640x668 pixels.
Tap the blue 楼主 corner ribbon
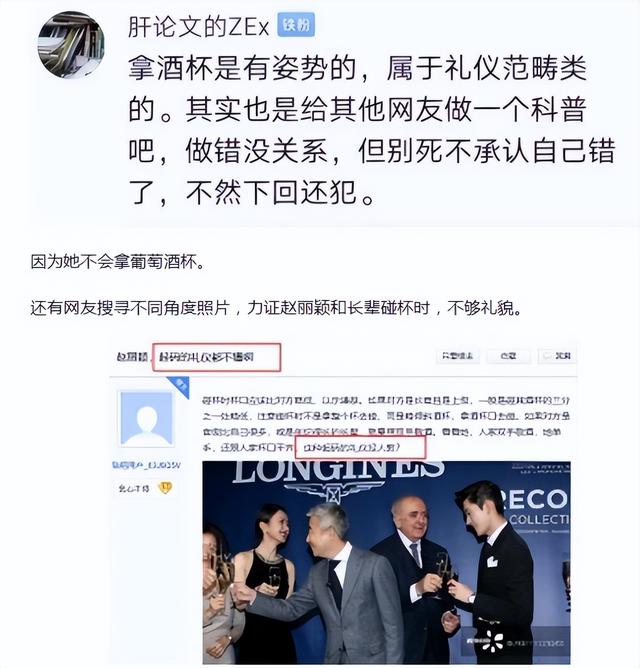pos(179,386)
